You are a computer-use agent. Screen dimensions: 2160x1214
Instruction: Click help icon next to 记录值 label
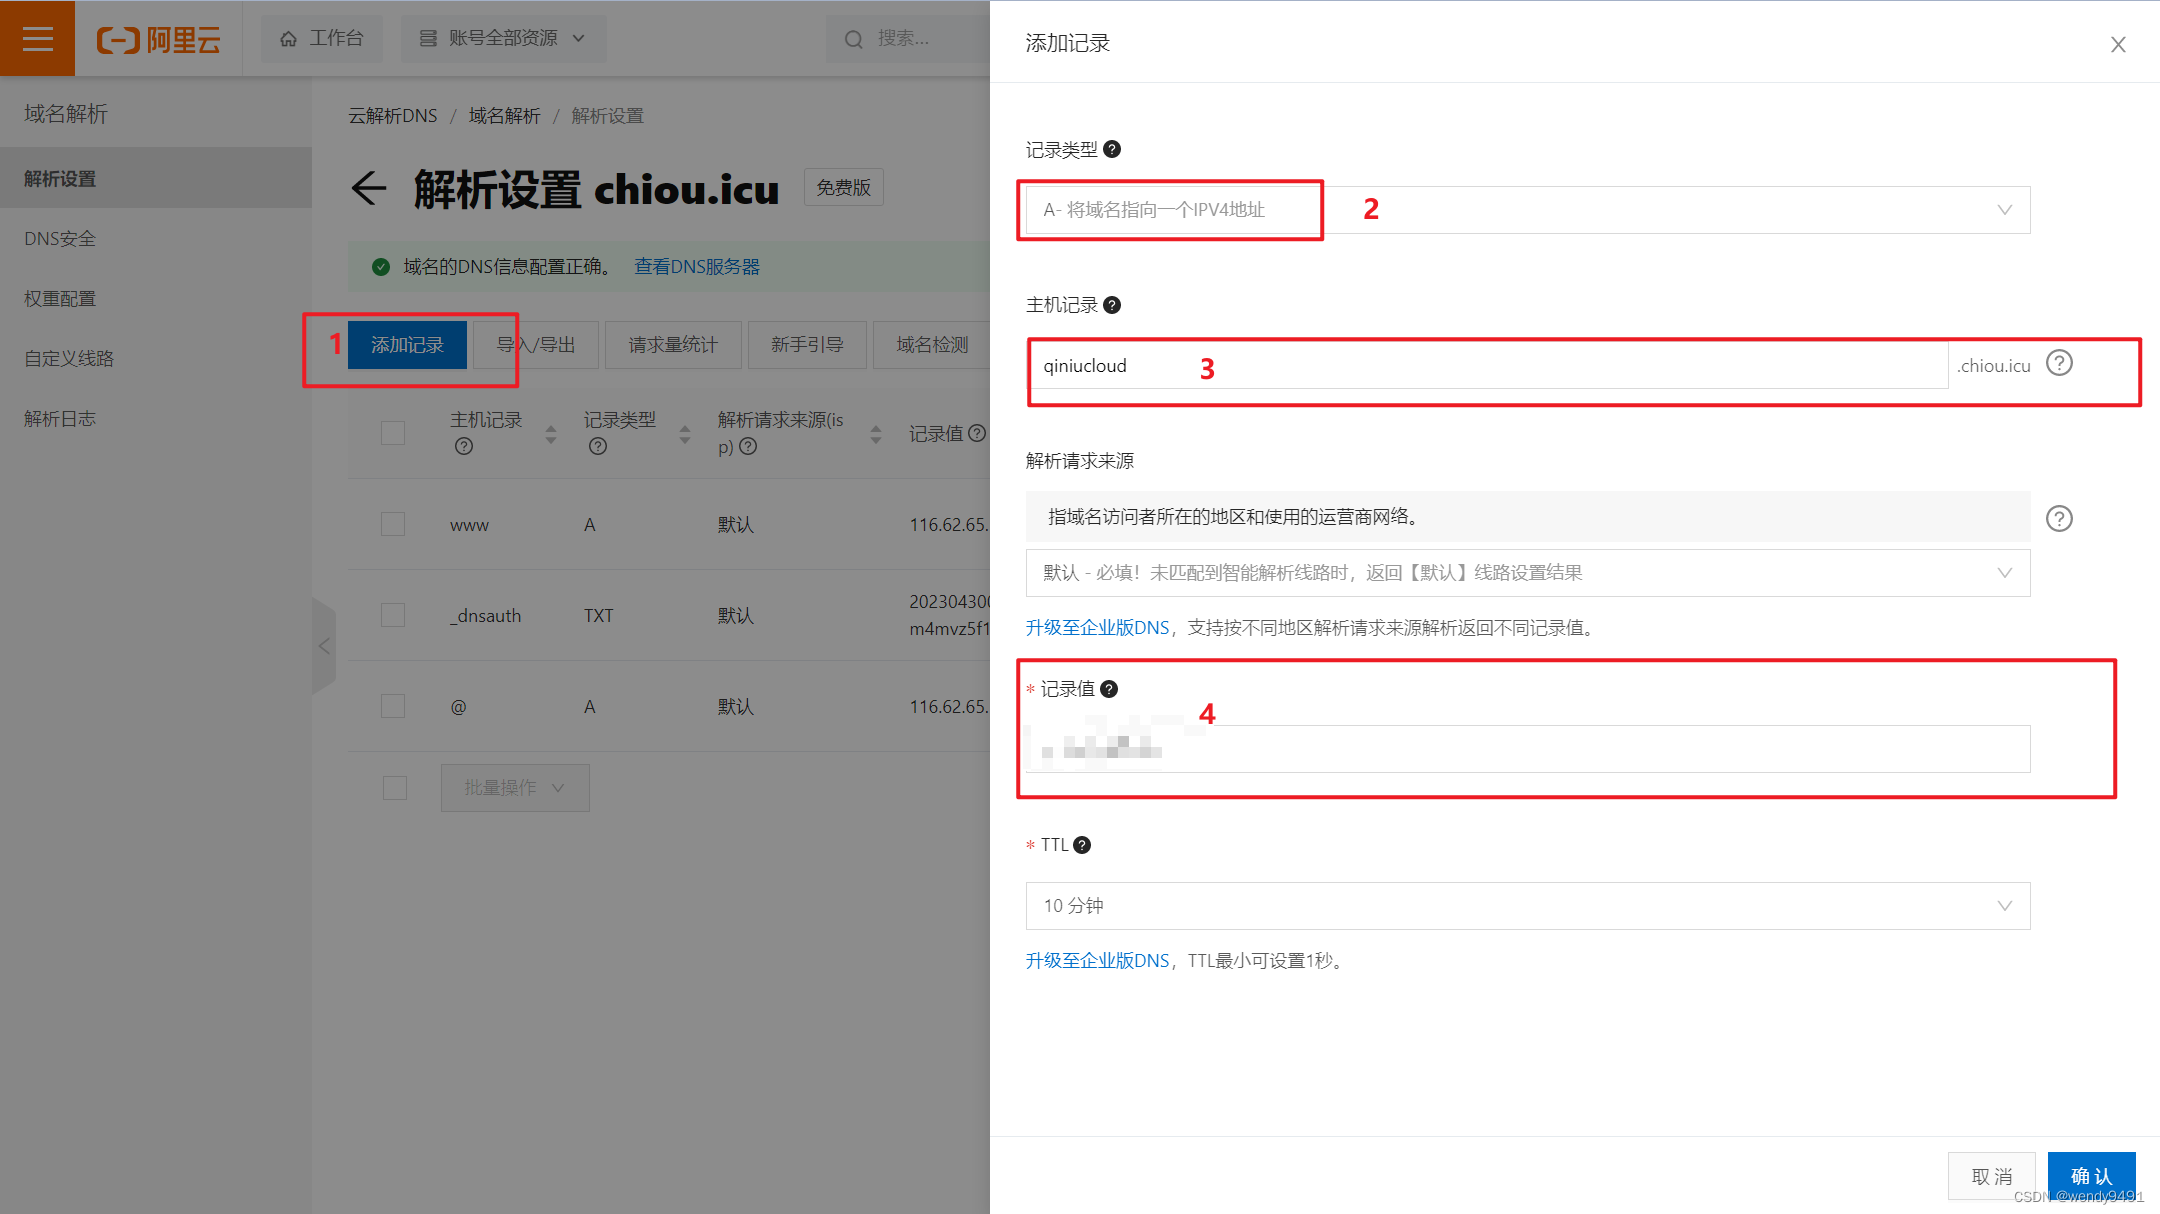tap(1109, 689)
